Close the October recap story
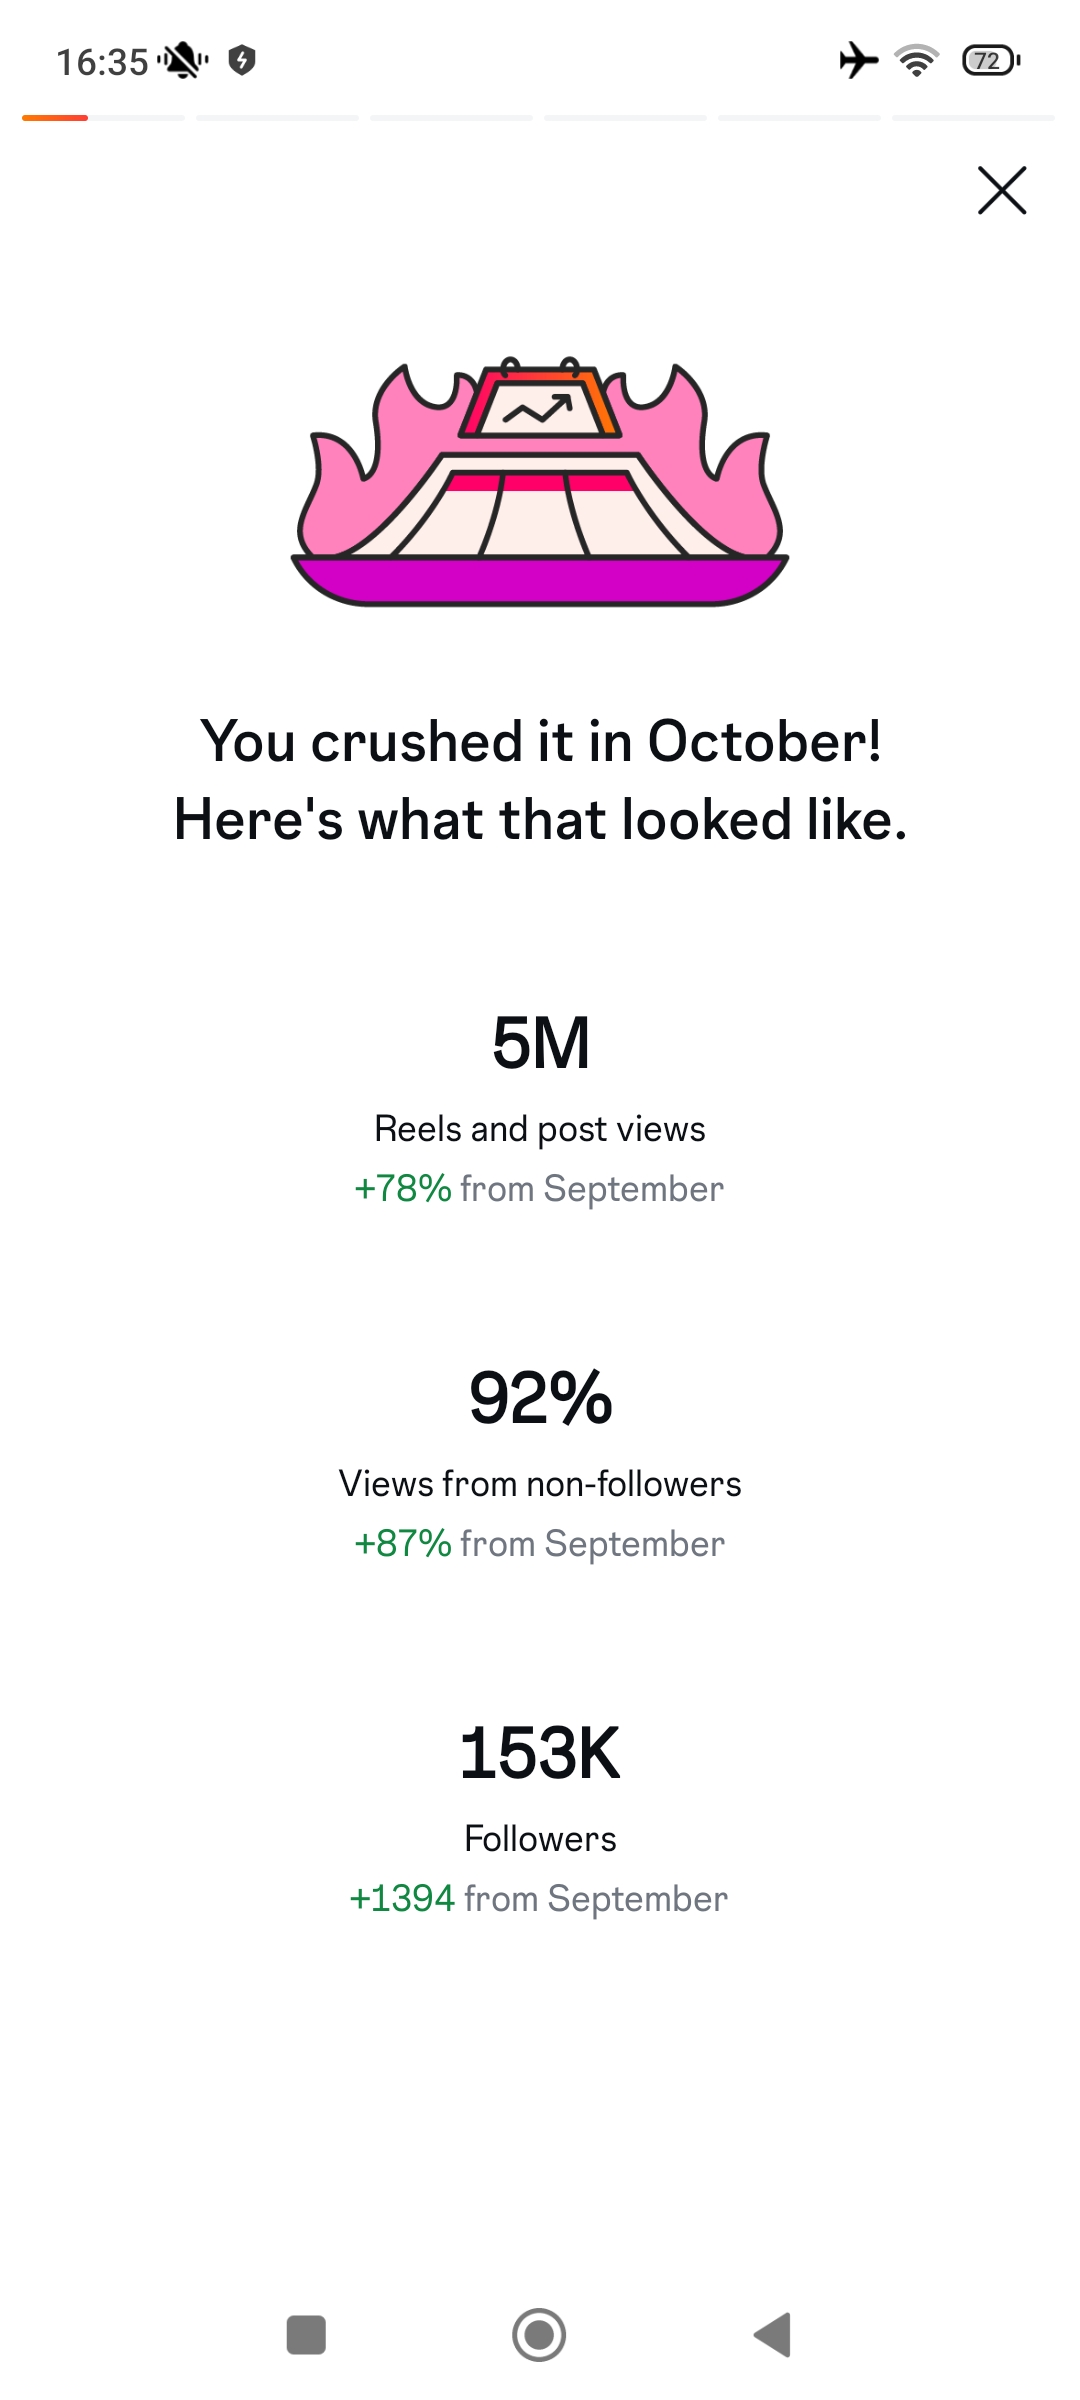Screen dimensions: 1080x2400 (1002, 190)
